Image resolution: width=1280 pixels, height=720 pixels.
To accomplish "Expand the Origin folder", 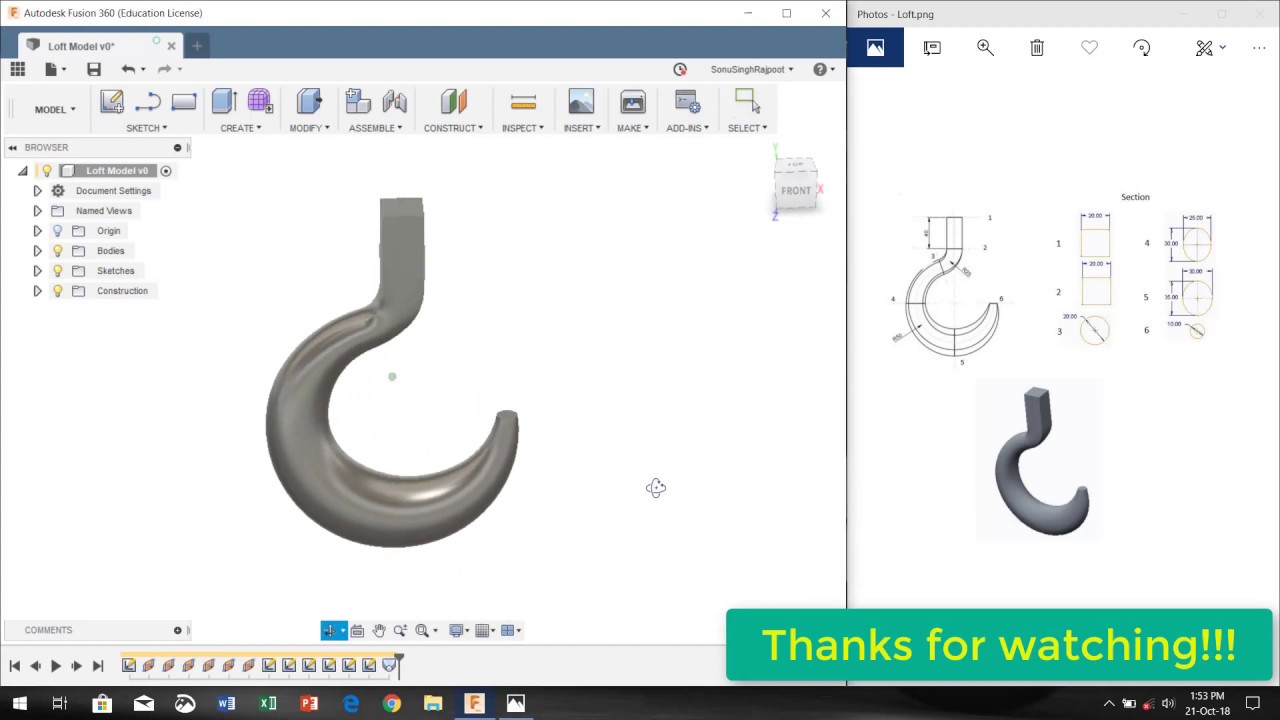I will pos(37,231).
